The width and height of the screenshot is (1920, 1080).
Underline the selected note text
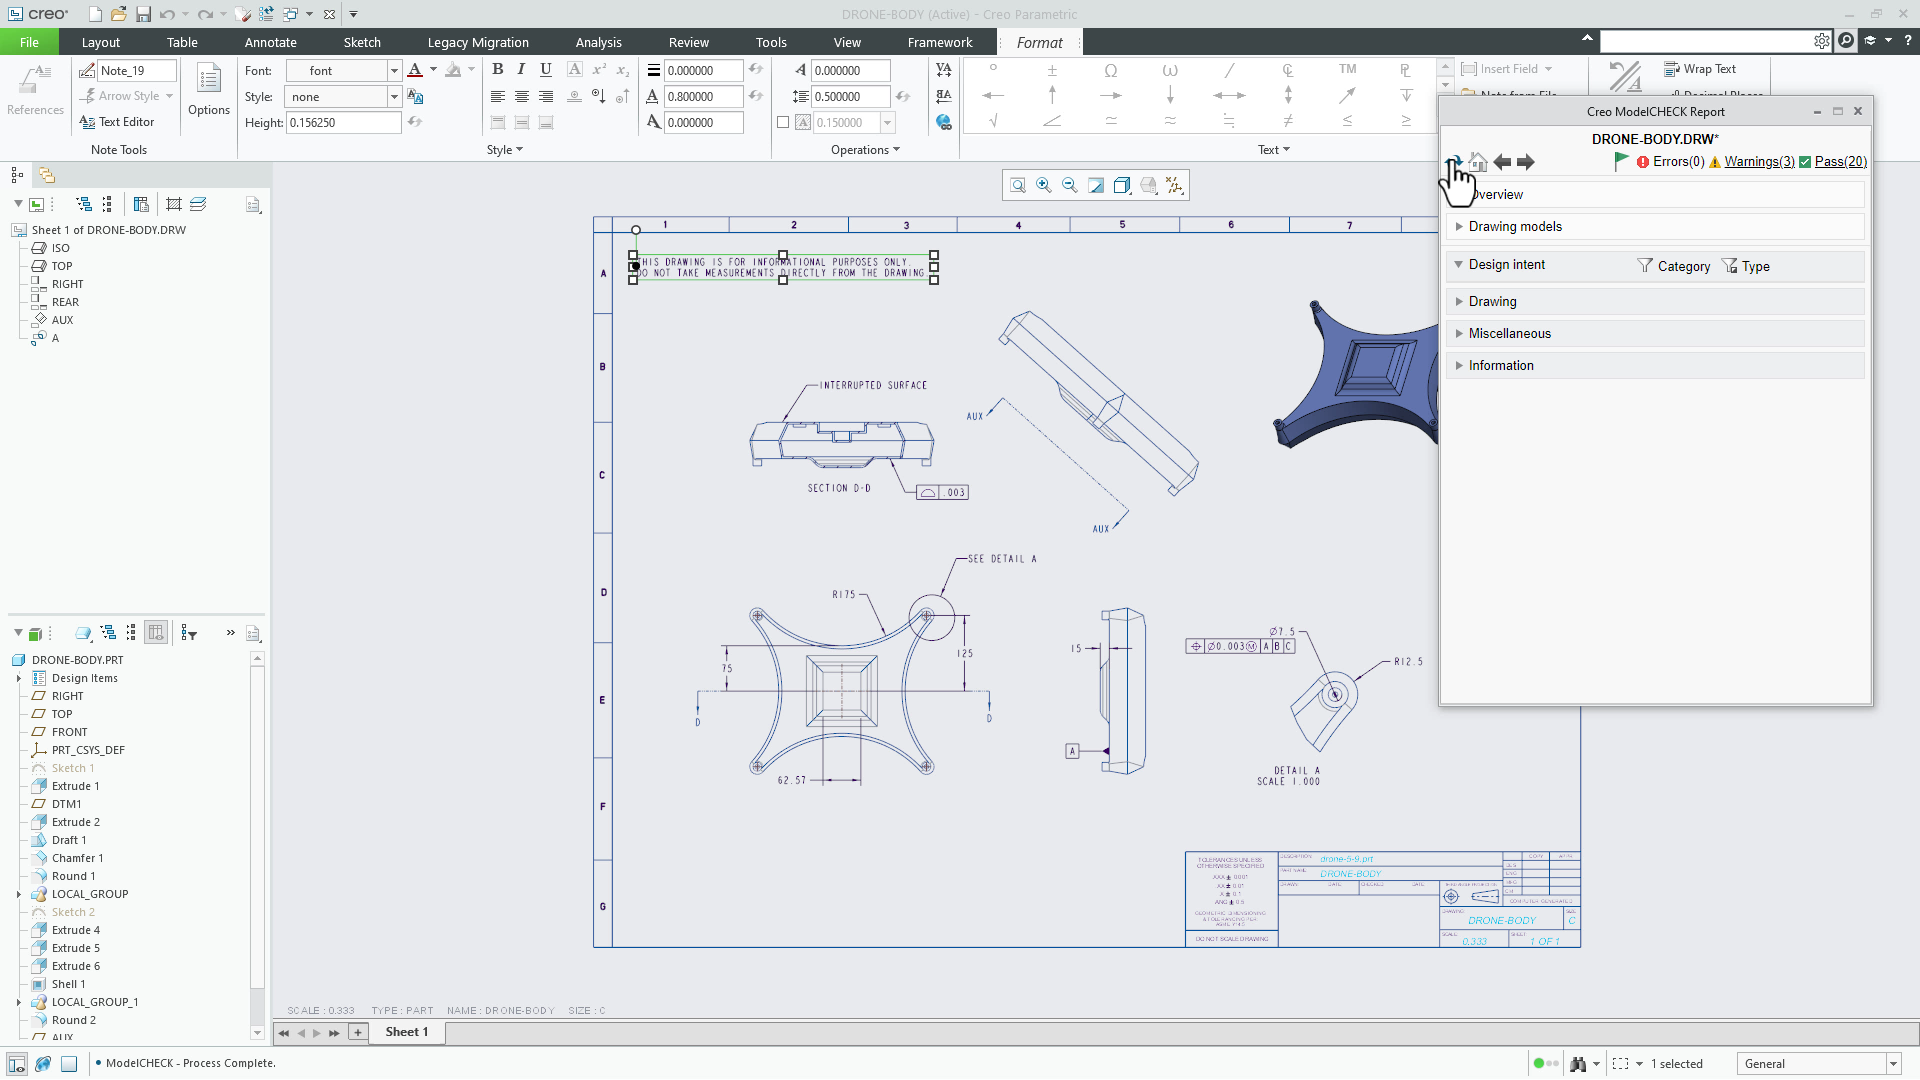[546, 69]
